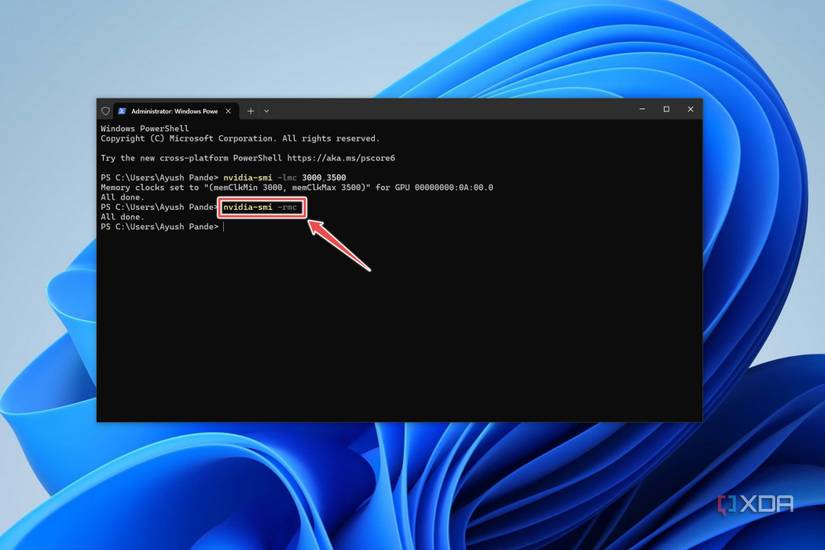
Task: Click the 'Copyright (C) Microsoft Corporation' line
Action: 240,138
